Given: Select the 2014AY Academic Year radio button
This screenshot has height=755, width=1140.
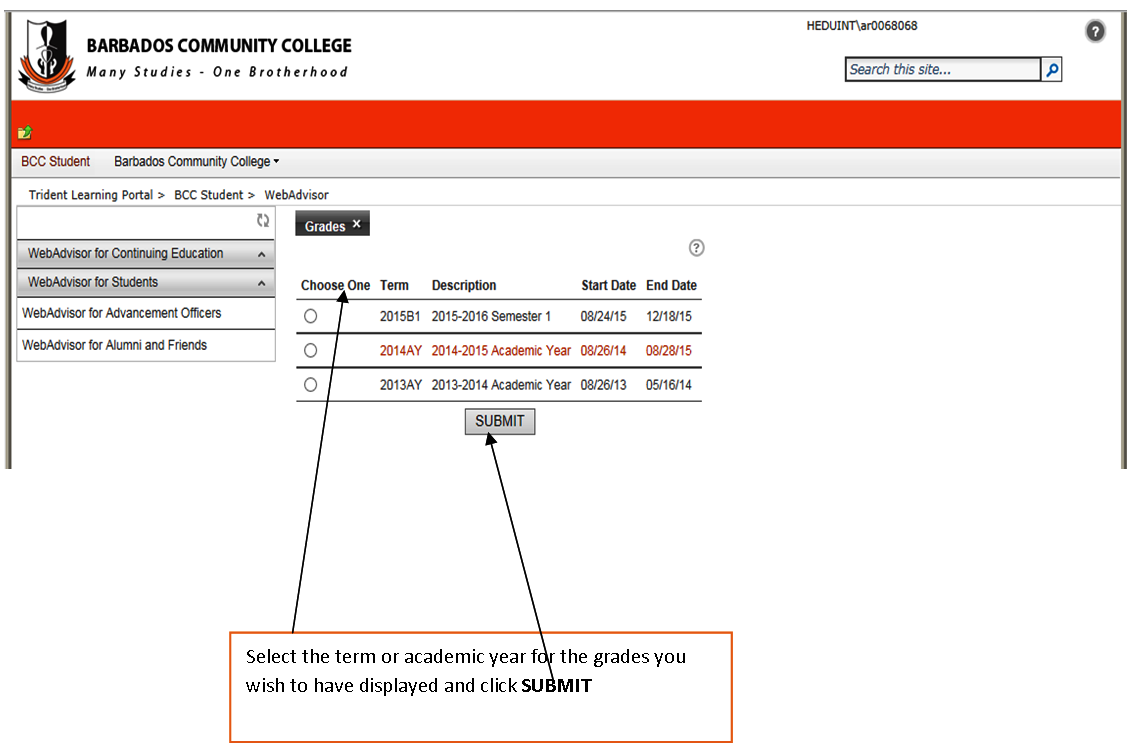Looking at the screenshot, I should point(310,351).
